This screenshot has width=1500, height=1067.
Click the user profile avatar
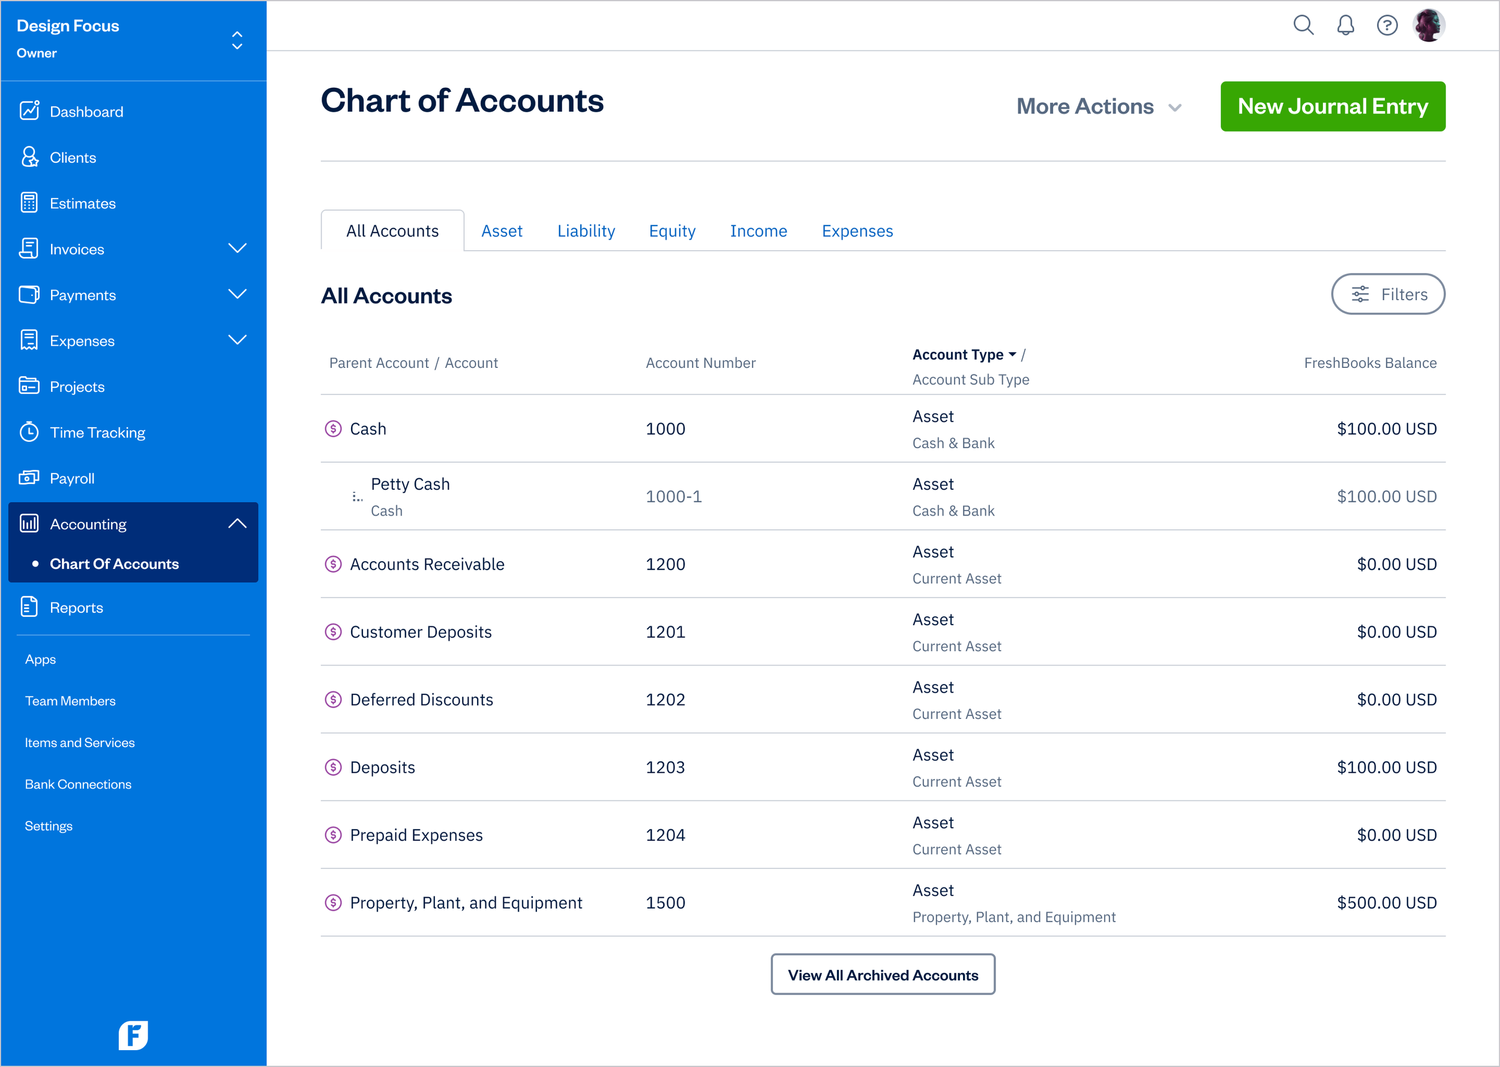pyautogui.click(x=1429, y=25)
